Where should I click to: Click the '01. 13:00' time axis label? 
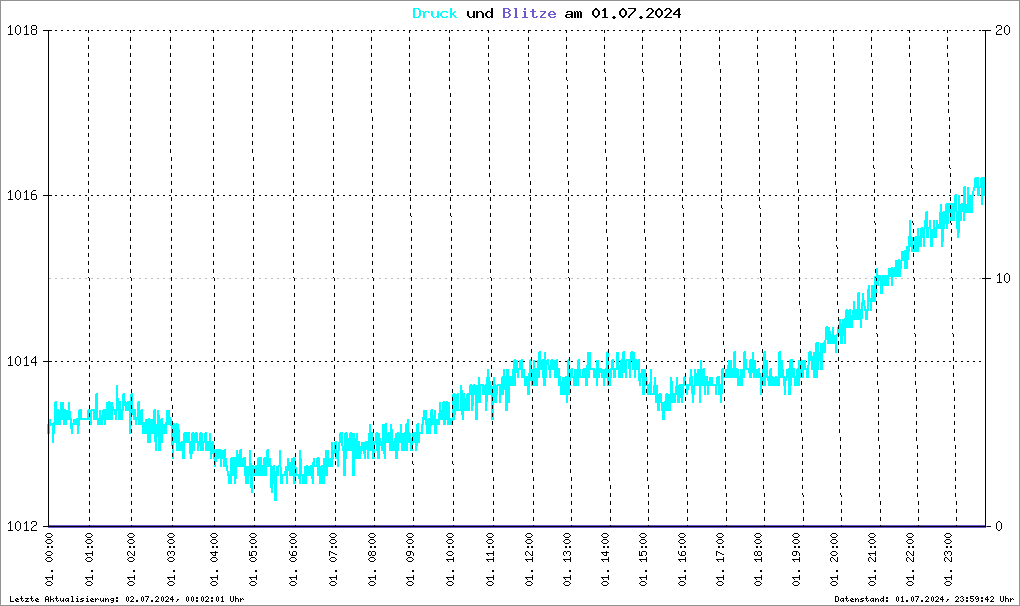pyautogui.click(x=568, y=560)
